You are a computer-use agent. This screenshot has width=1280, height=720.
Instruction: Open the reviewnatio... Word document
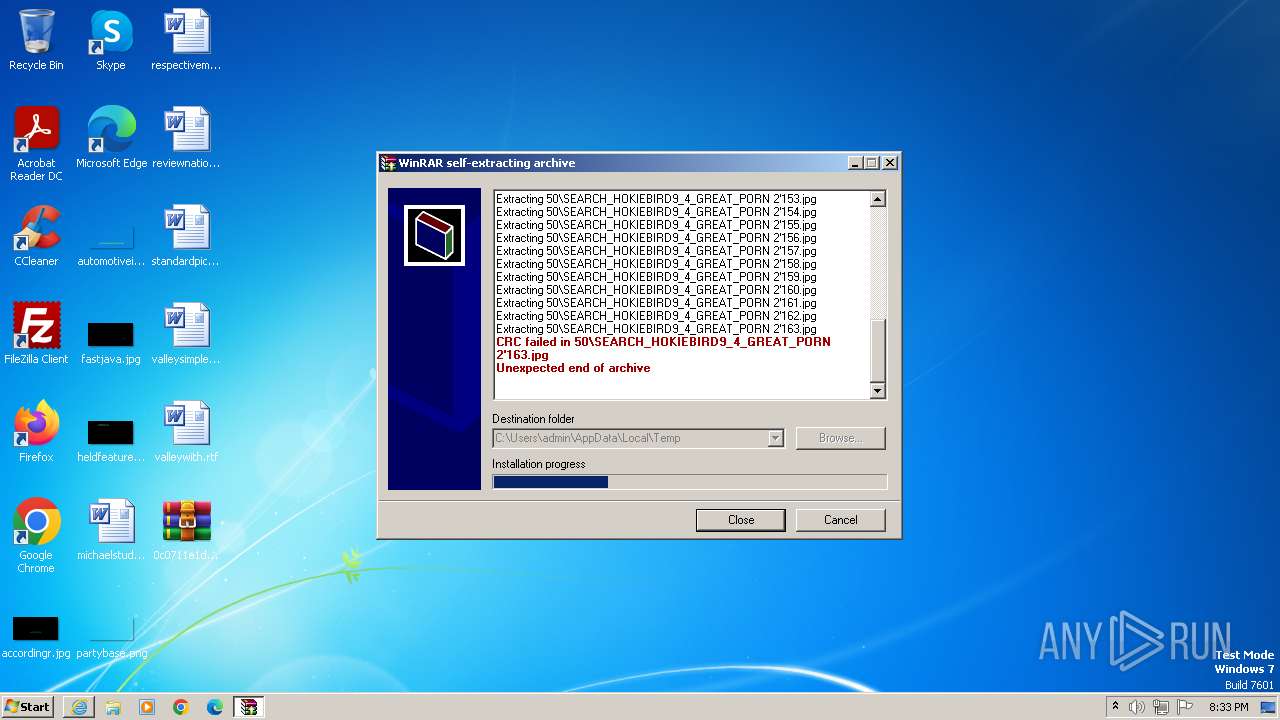coord(186,138)
